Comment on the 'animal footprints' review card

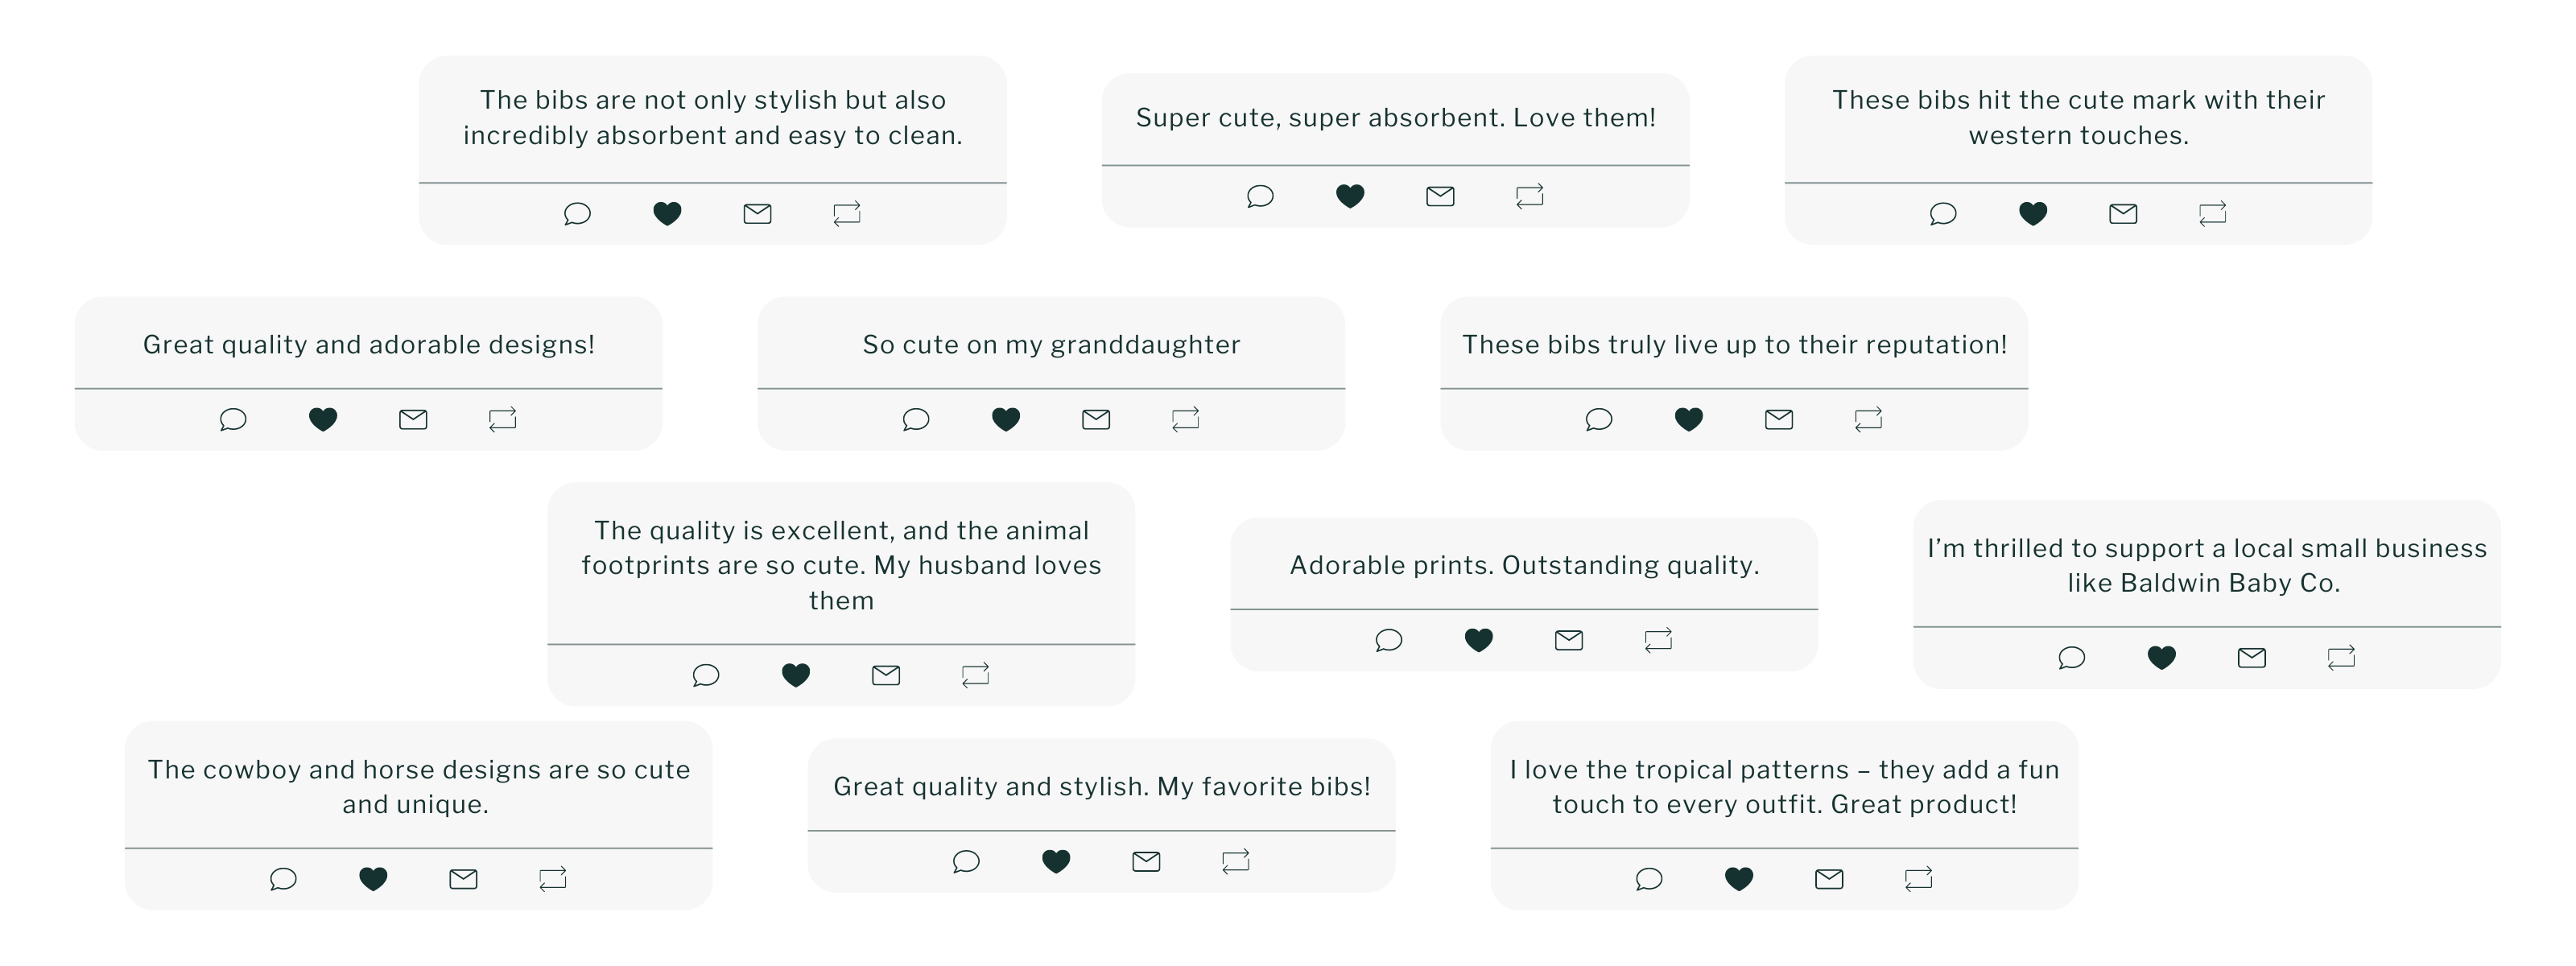[x=706, y=675]
